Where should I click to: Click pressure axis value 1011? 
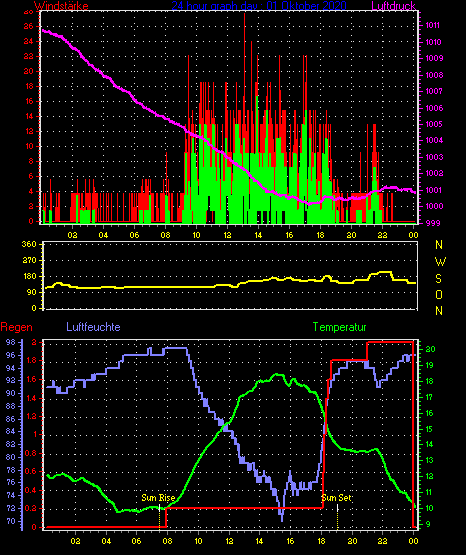(x=432, y=25)
